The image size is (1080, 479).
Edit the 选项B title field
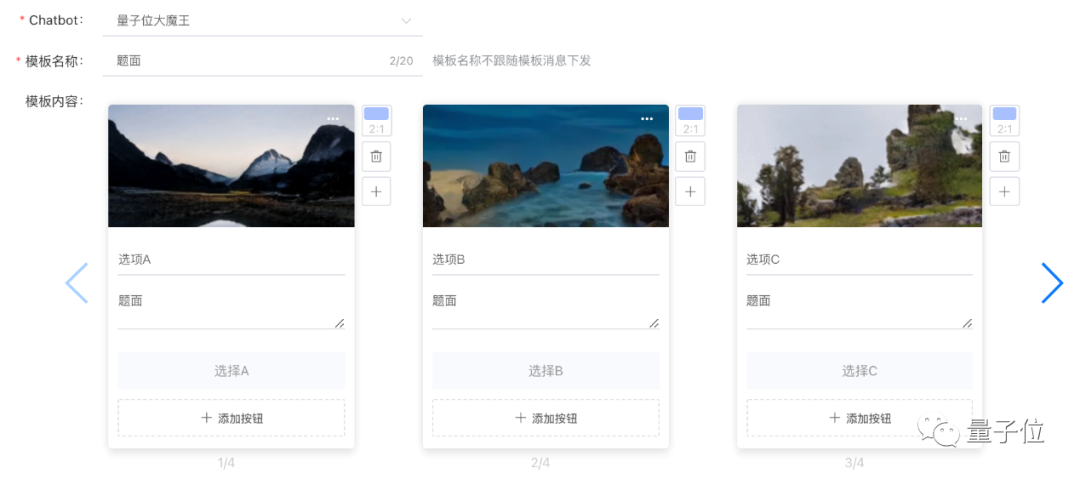coord(546,260)
